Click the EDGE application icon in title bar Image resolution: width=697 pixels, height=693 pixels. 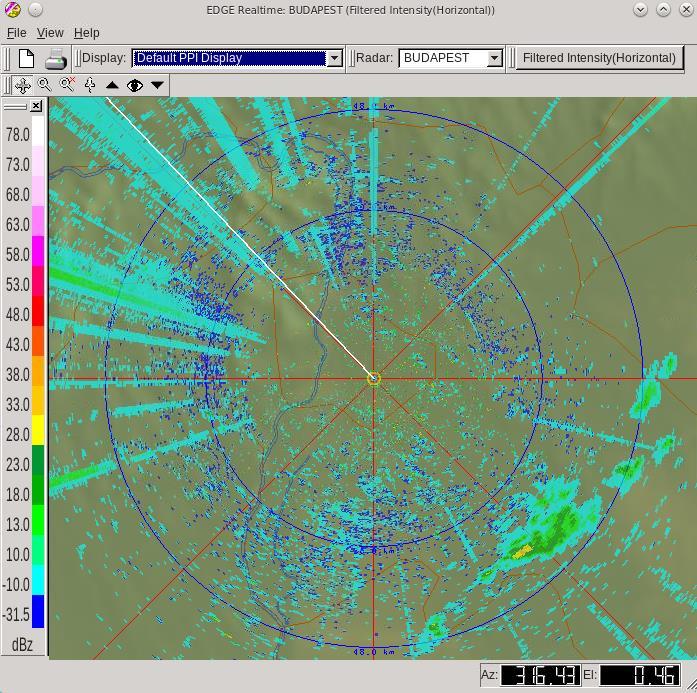[12, 9]
